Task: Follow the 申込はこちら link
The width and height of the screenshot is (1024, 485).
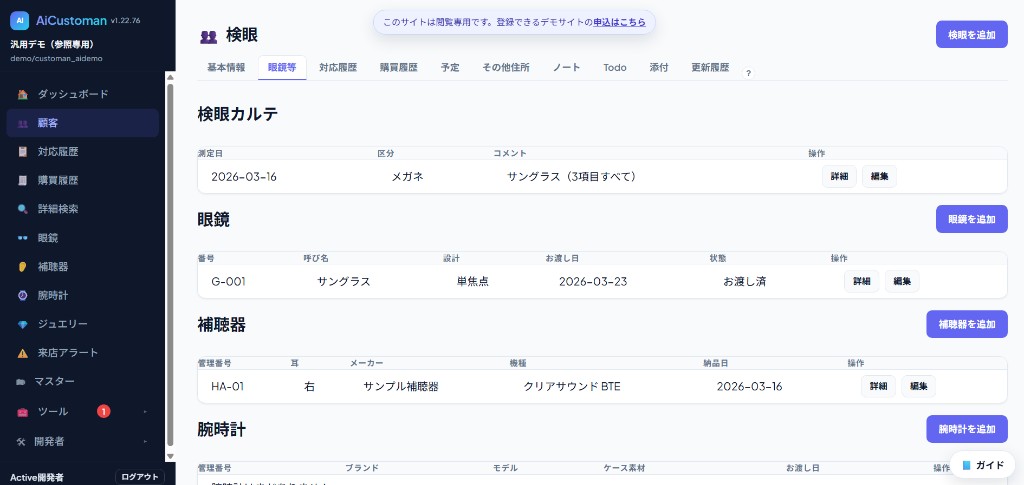Action: pyautogui.click(x=619, y=22)
